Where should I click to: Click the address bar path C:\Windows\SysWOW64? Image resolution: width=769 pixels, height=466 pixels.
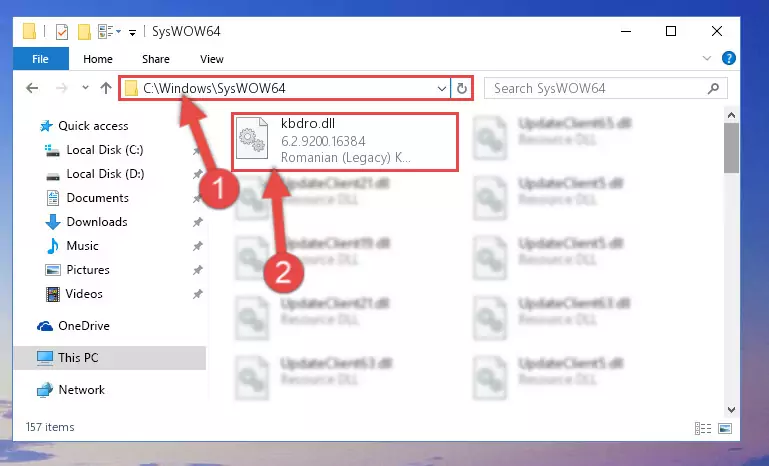tap(214, 88)
